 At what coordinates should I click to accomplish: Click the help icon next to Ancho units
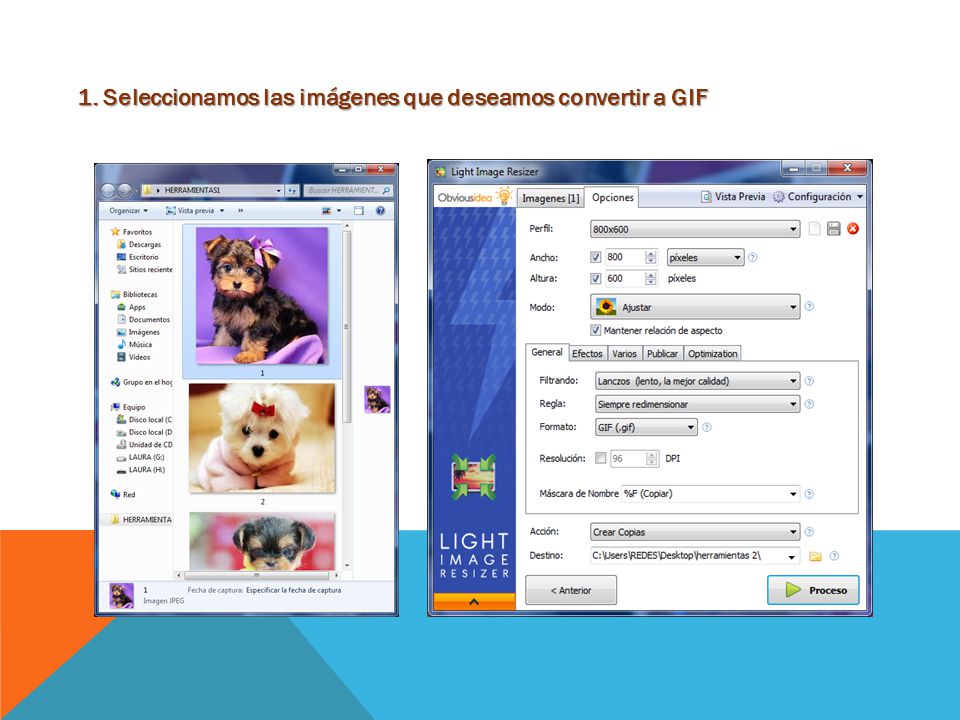(752, 258)
